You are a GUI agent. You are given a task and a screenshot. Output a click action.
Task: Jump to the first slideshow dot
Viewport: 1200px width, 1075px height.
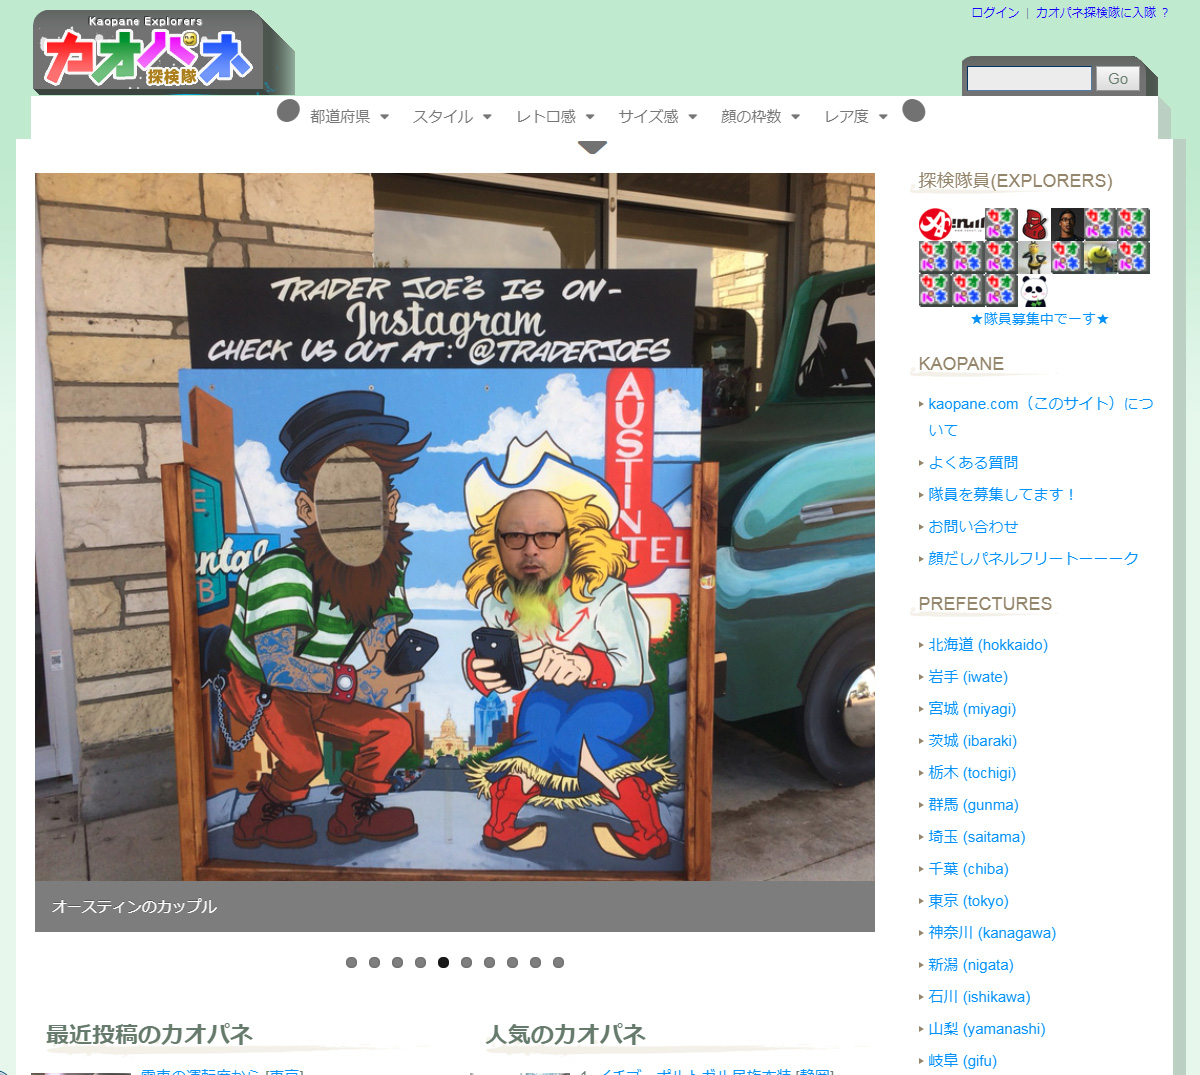351,962
